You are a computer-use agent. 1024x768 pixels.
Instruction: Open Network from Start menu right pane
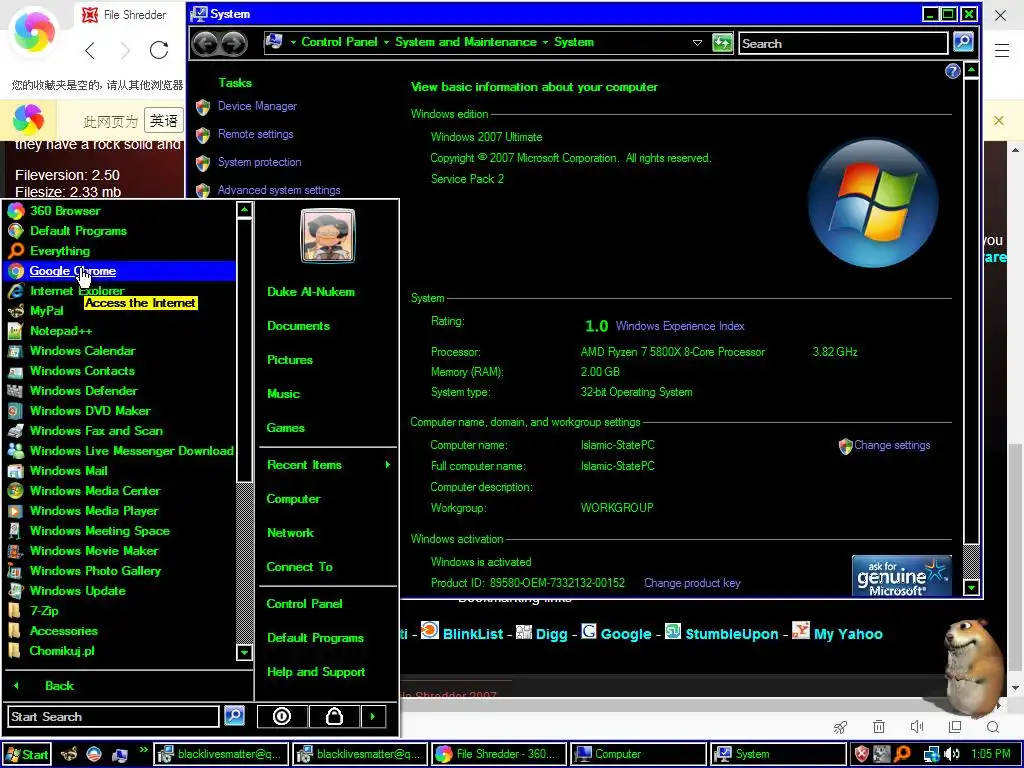(290, 533)
